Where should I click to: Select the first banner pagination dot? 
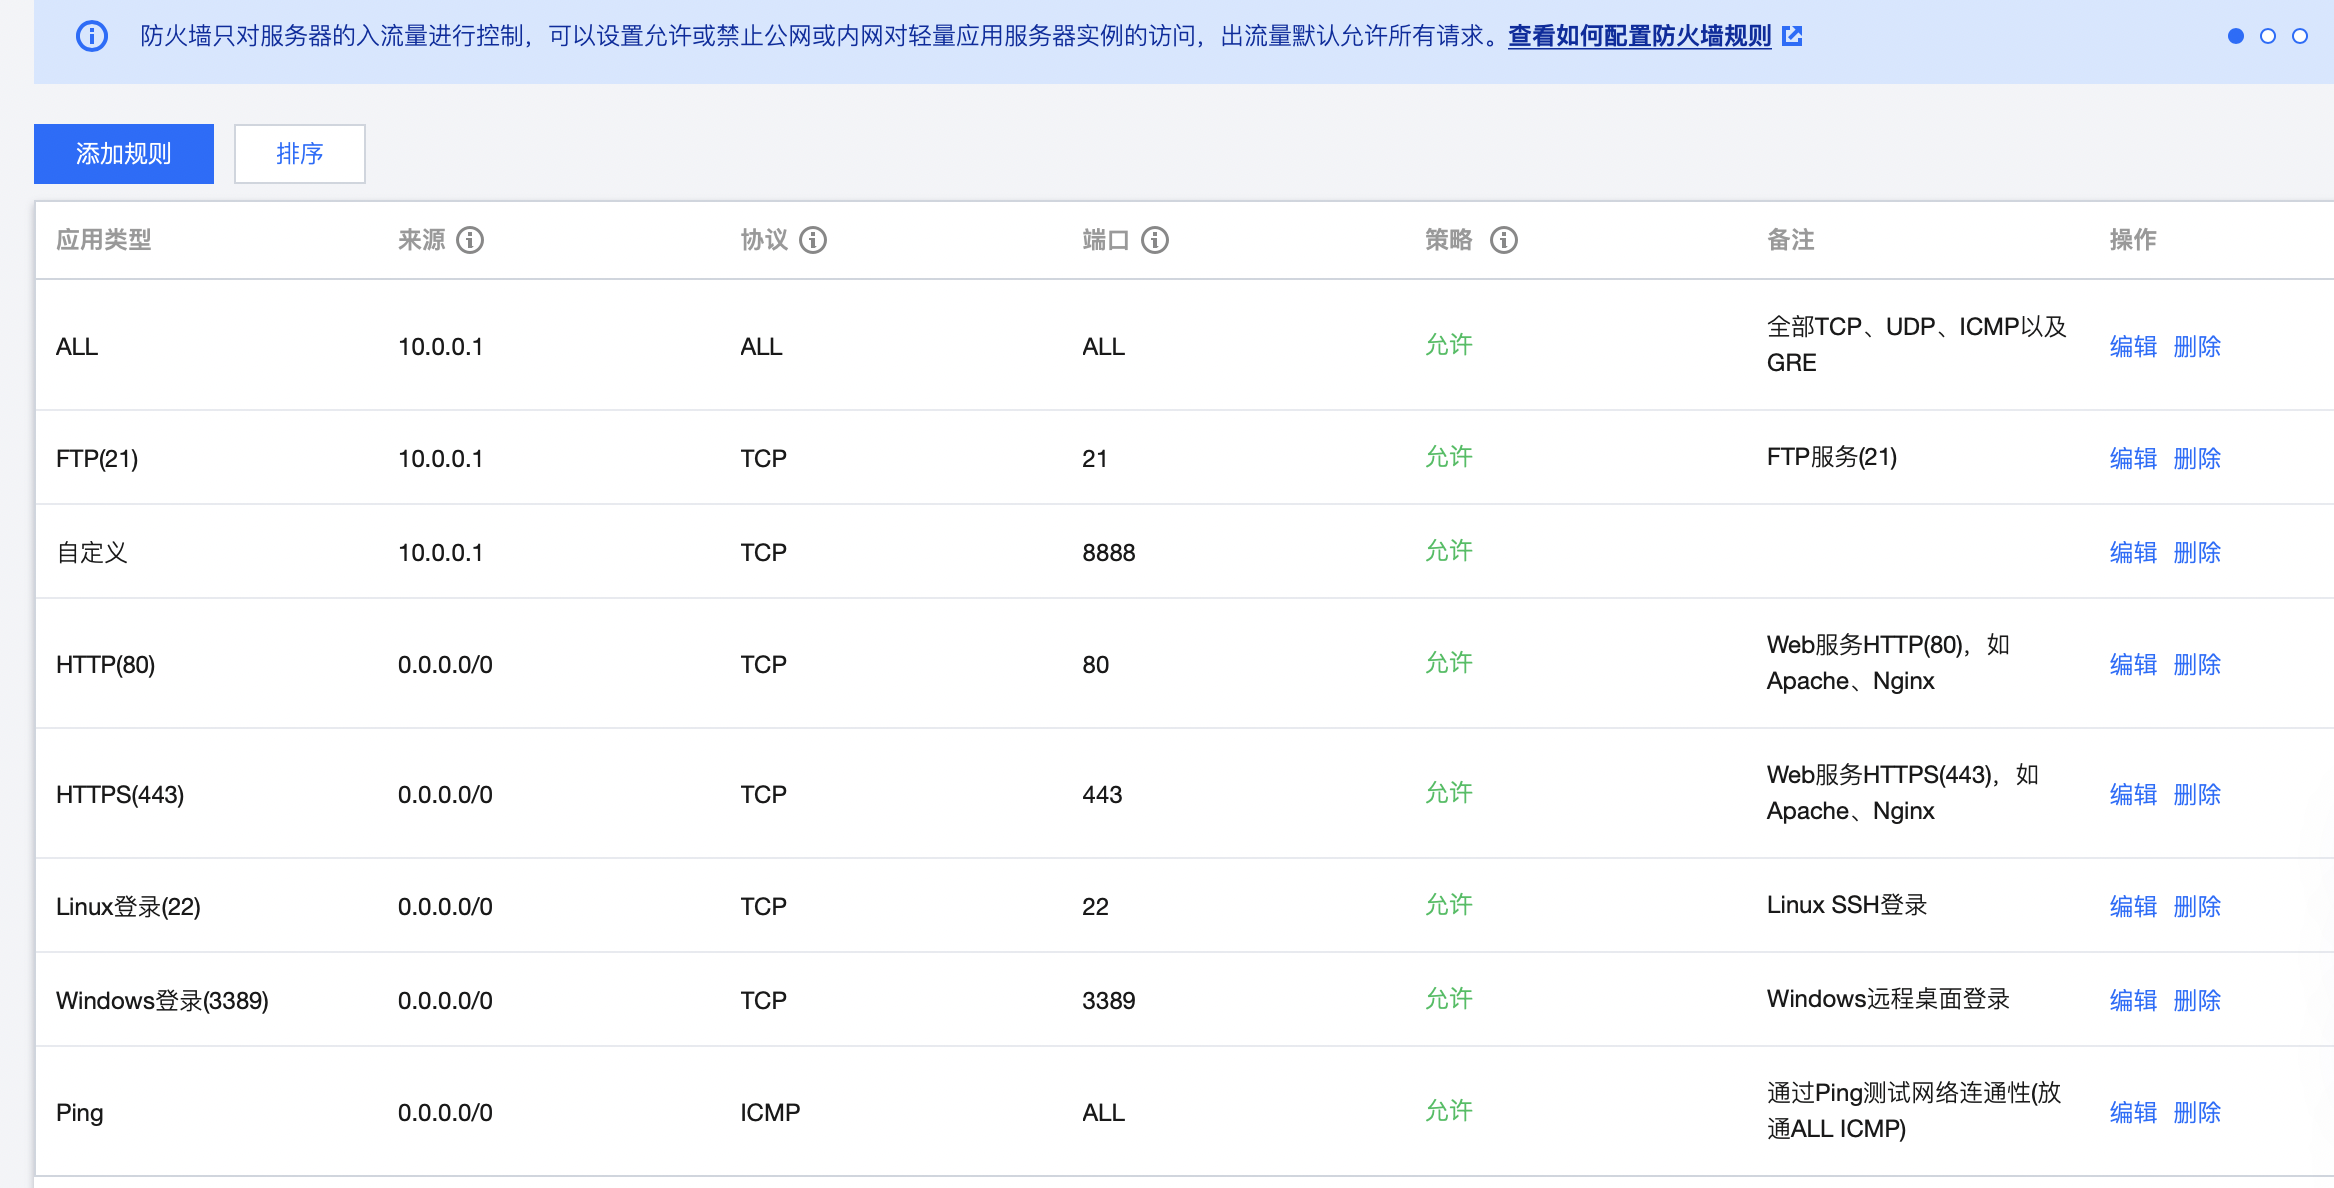click(x=2236, y=37)
